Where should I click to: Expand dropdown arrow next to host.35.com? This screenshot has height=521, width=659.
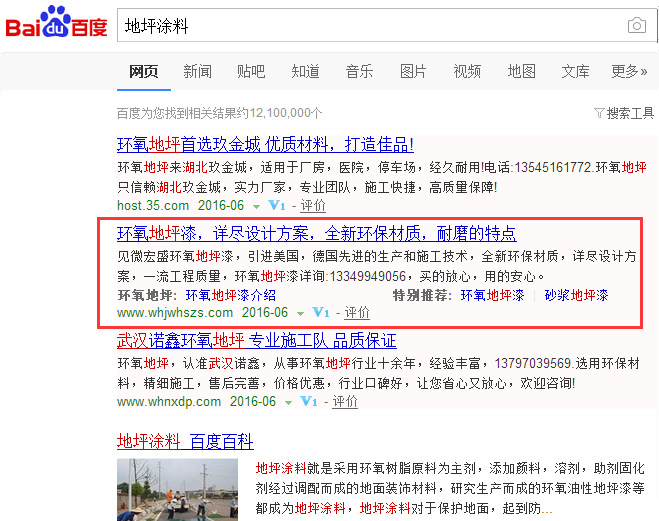coord(256,207)
